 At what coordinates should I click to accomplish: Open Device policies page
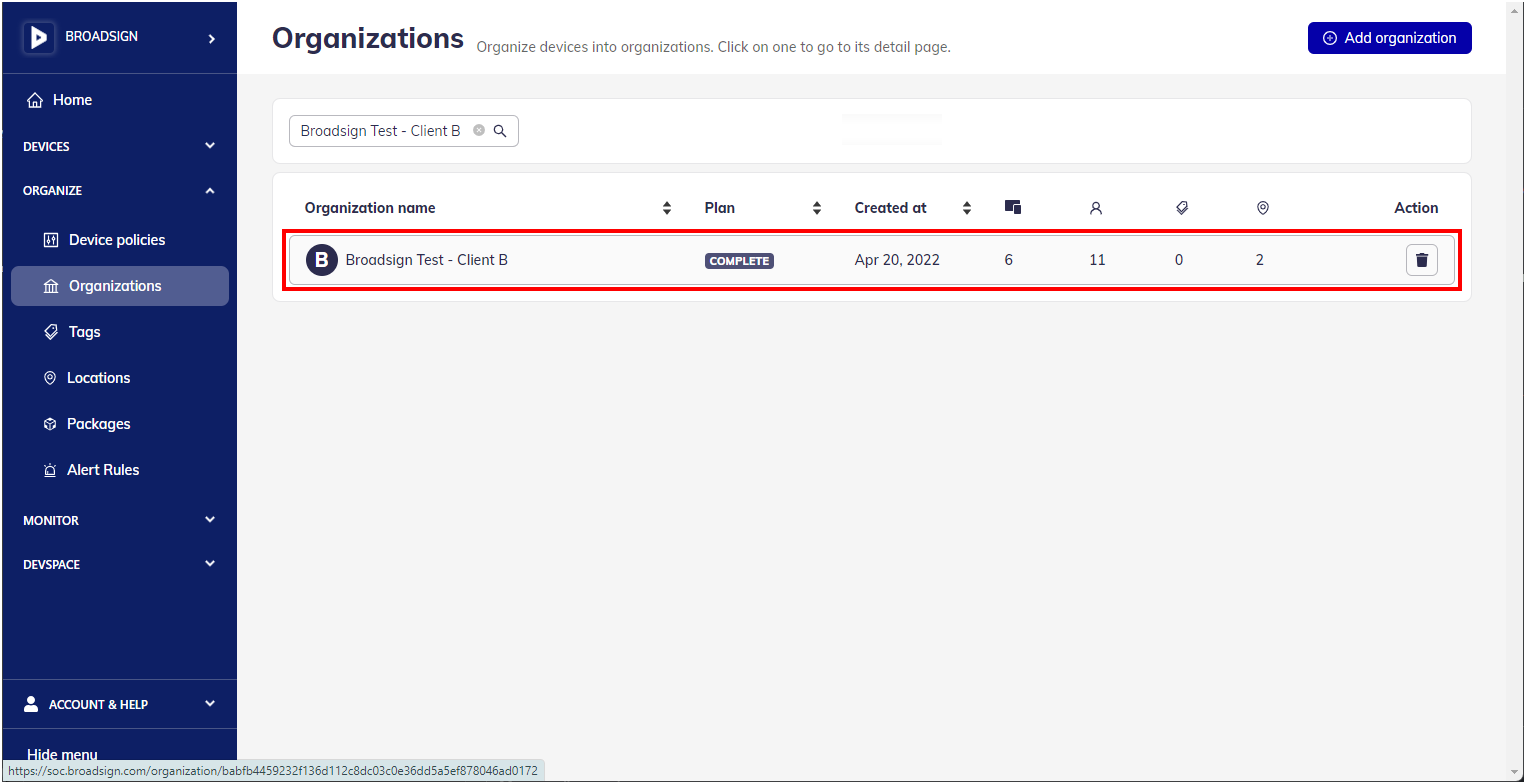[117, 240]
